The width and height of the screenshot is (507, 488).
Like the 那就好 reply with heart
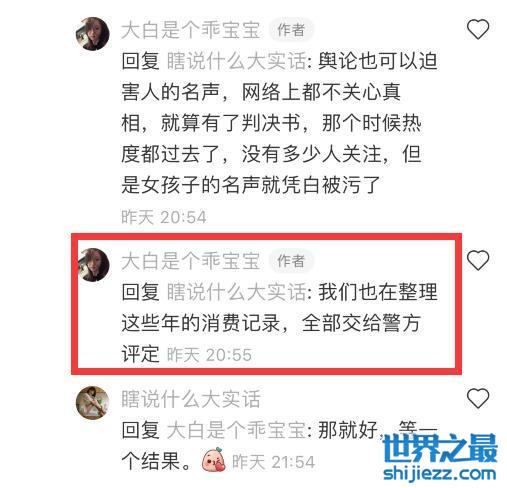click(478, 398)
